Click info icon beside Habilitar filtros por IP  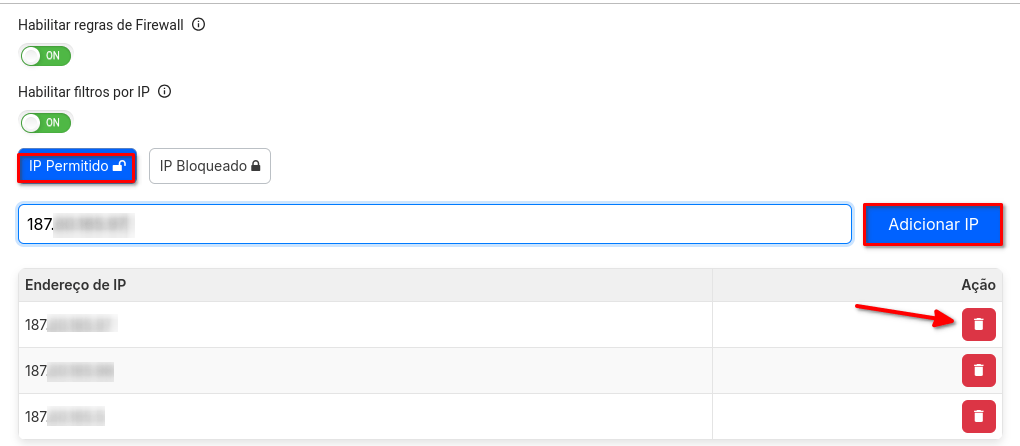point(165,91)
